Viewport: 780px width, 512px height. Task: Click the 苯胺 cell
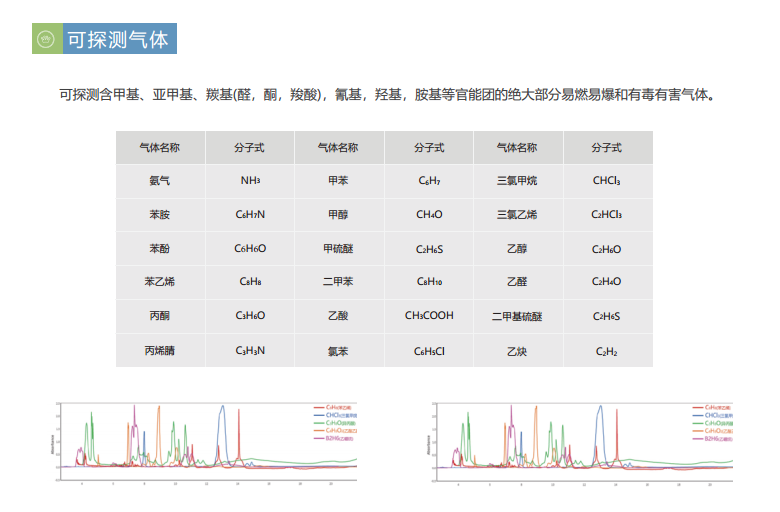click(x=160, y=215)
